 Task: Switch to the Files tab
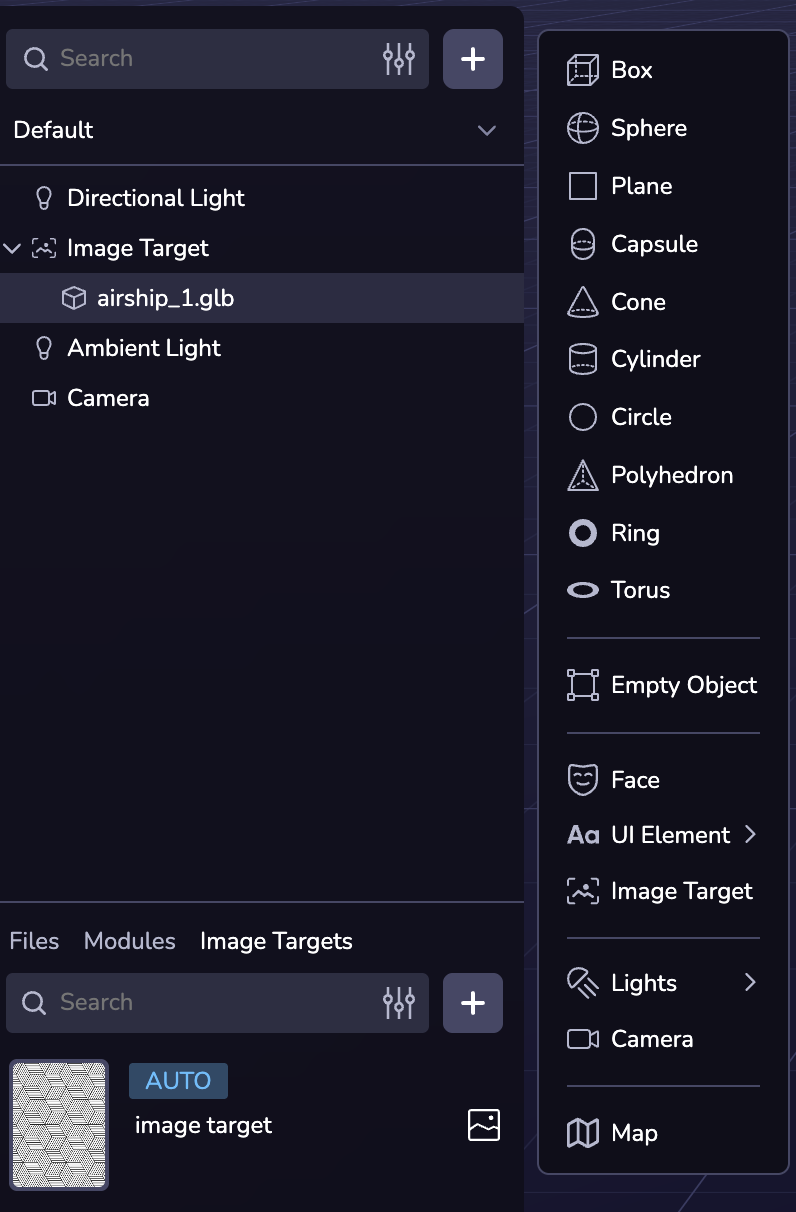point(34,941)
